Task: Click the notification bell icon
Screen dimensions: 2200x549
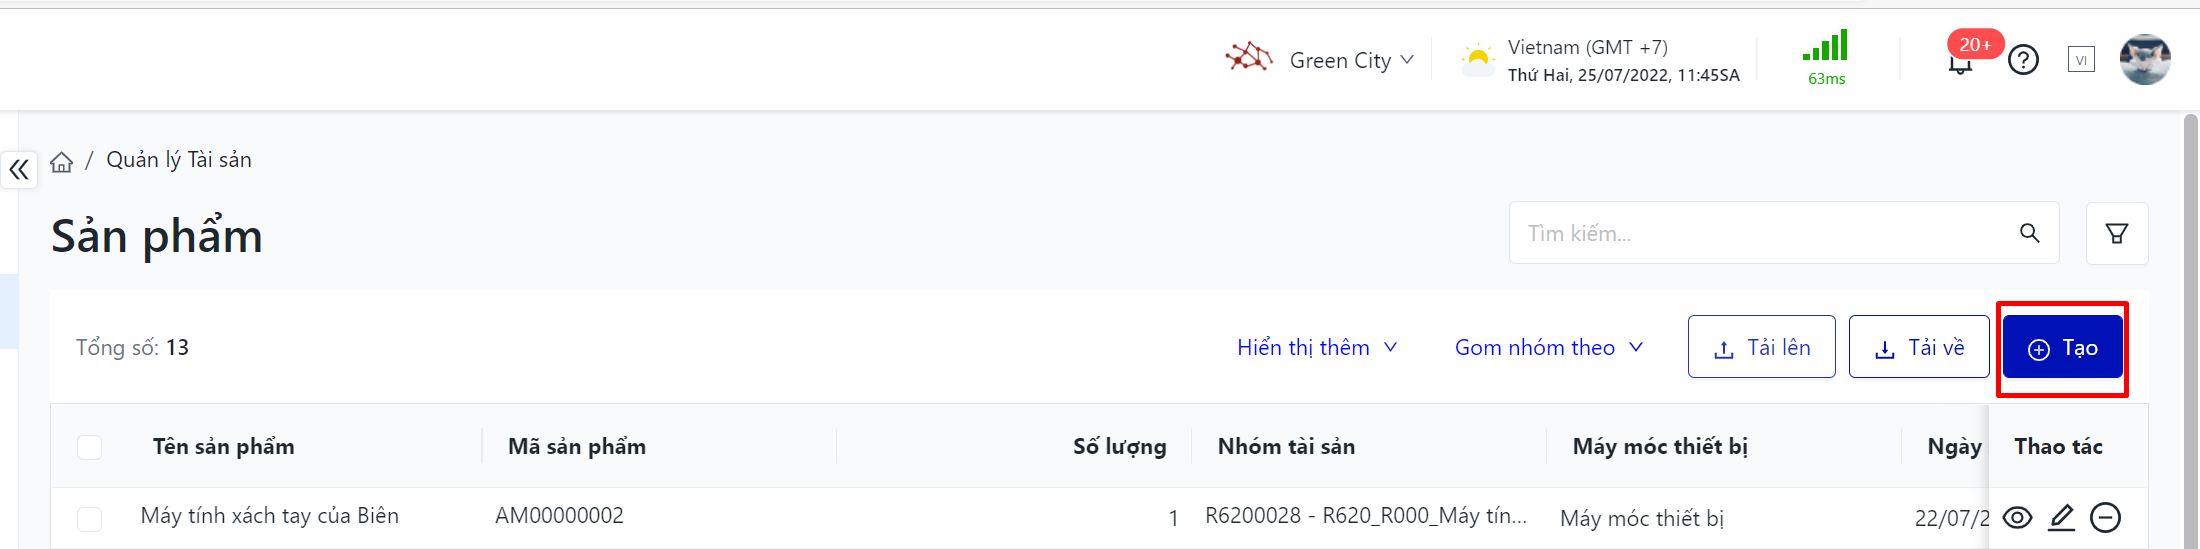Action: coord(1960,64)
